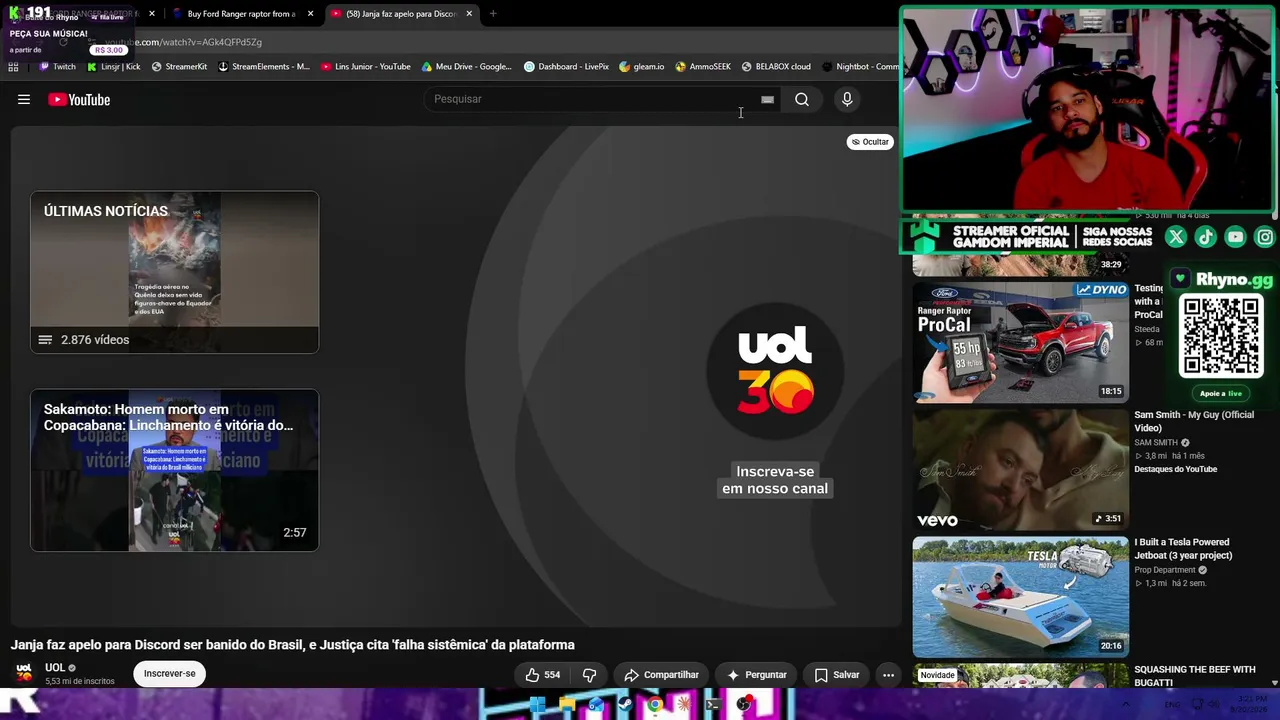The height and width of the screenshot is (720, 1280).
Task: Click the YouTube logo
Action: 79,99
